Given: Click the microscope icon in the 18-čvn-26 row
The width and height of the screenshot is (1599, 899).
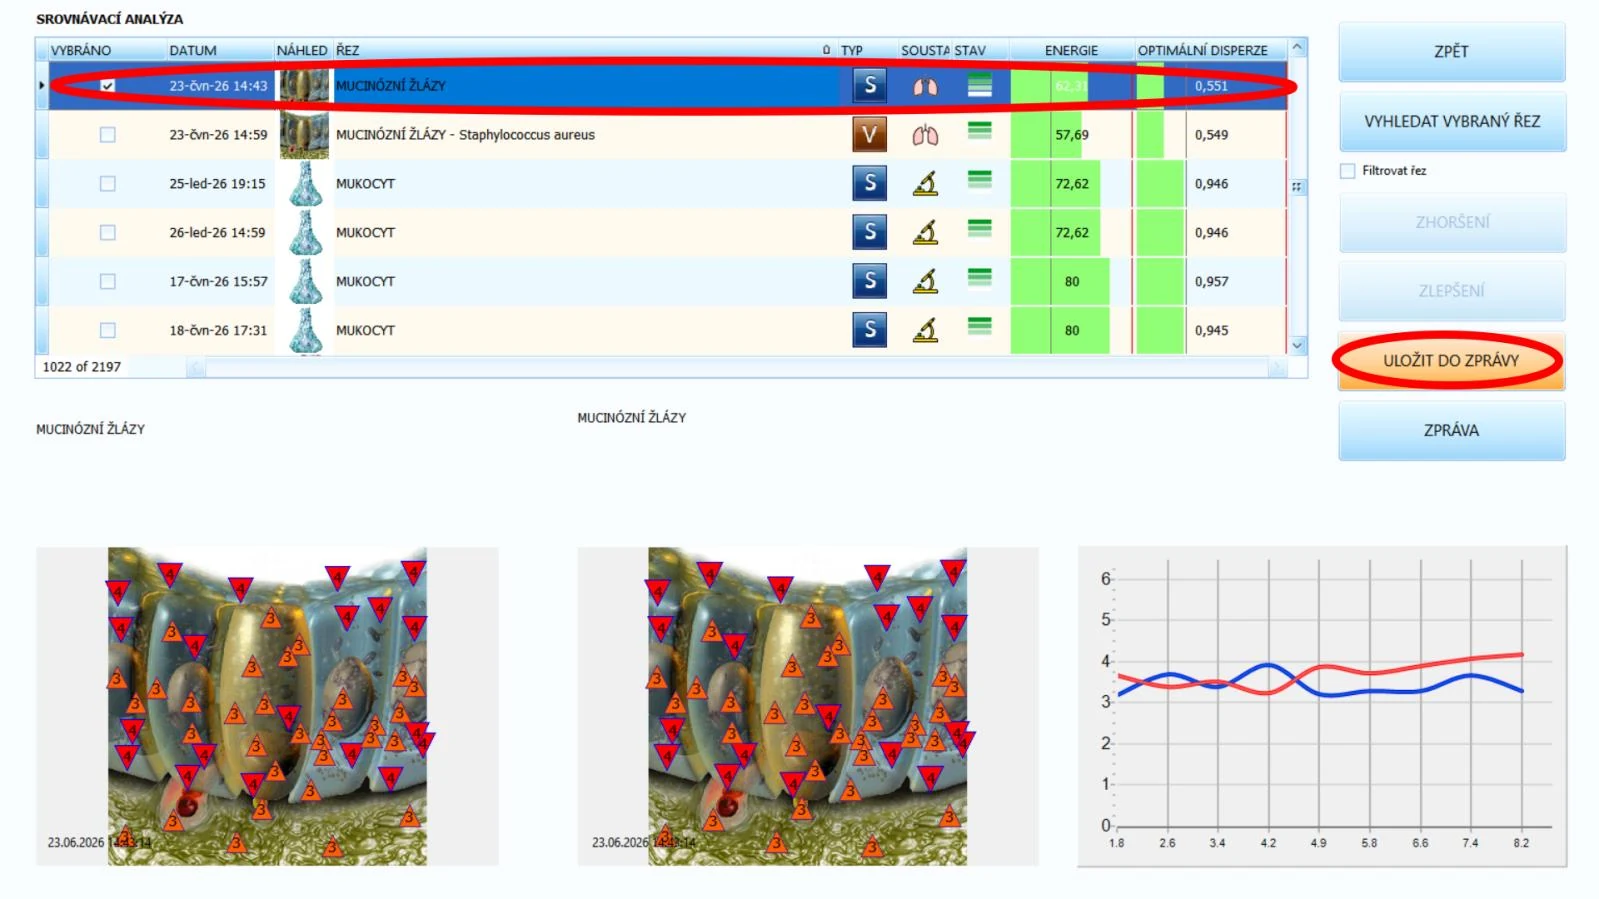Looking at the screenshot, I should click(925, 330).
